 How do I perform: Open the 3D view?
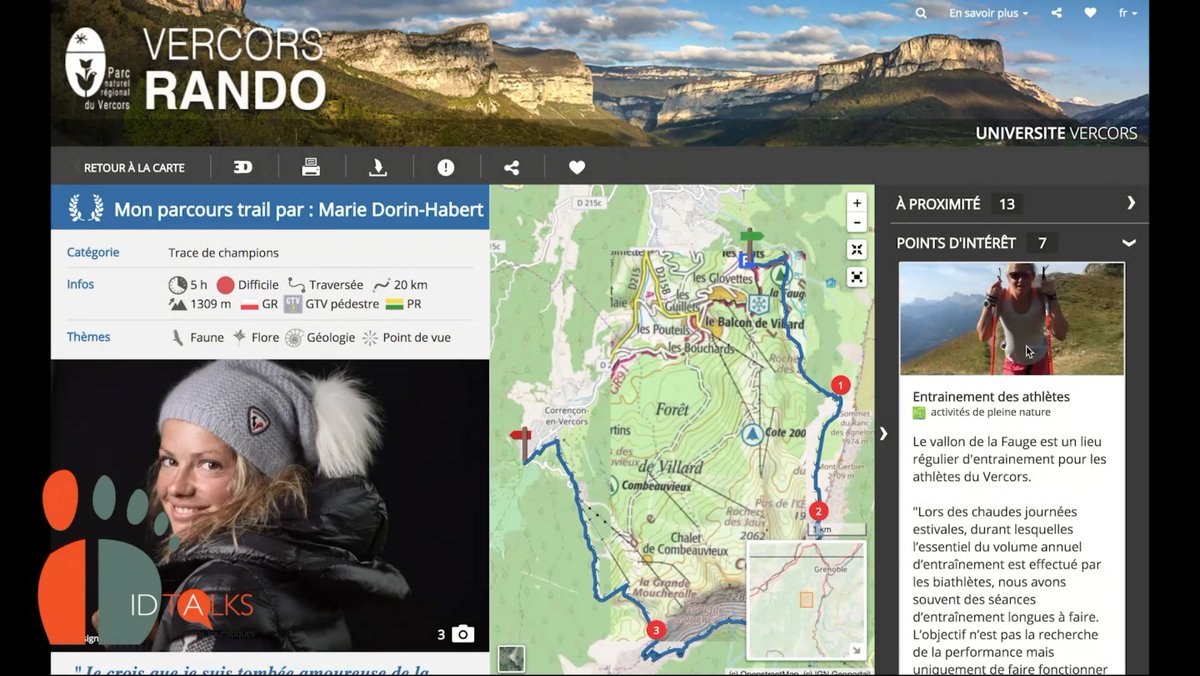243,167
